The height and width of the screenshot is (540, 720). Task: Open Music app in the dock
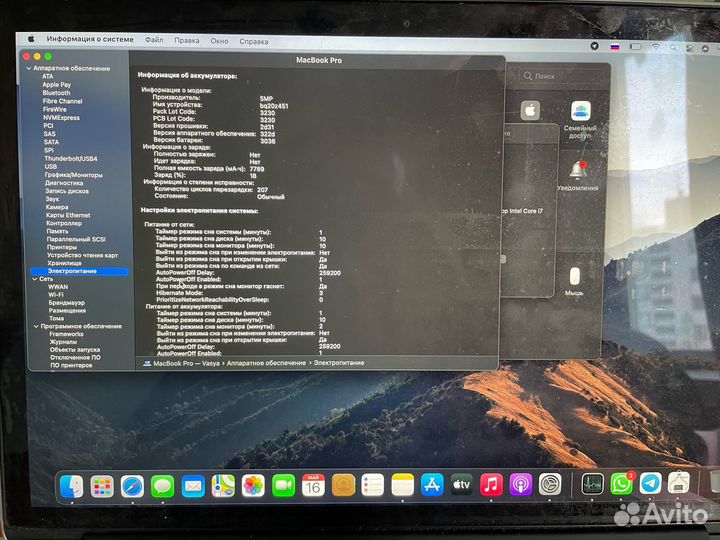[491, 484]
